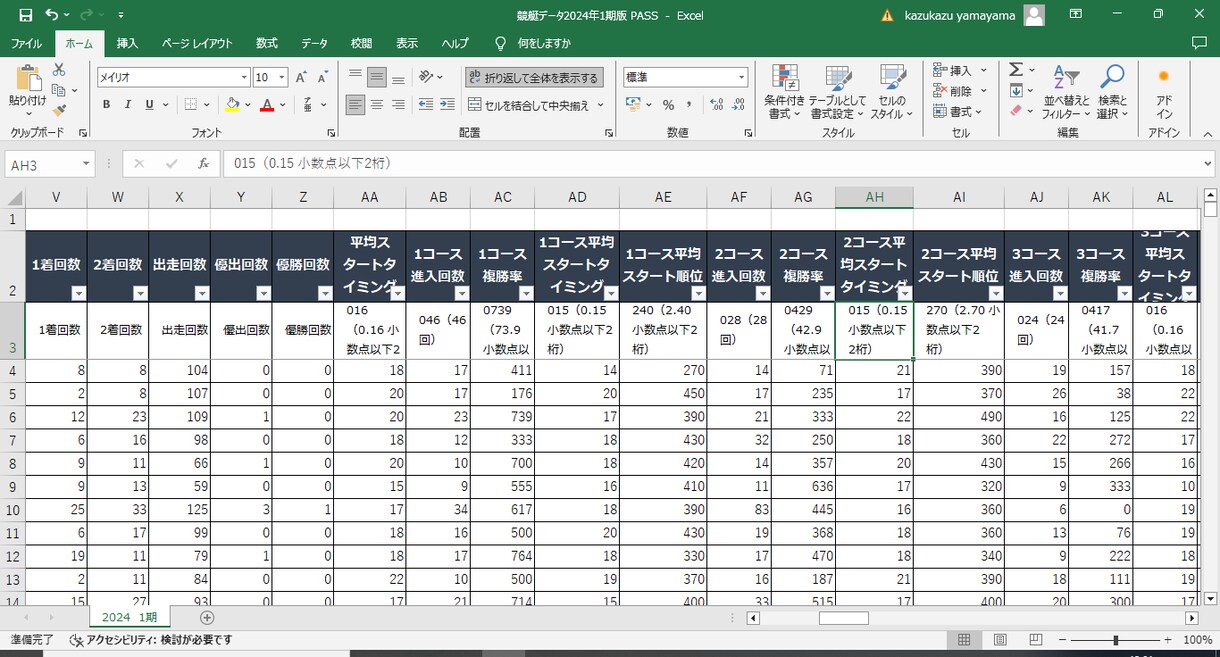Screen dimensions: 1220x657
Task: Click the Cut scissors icon
Action: click(59, 70)
